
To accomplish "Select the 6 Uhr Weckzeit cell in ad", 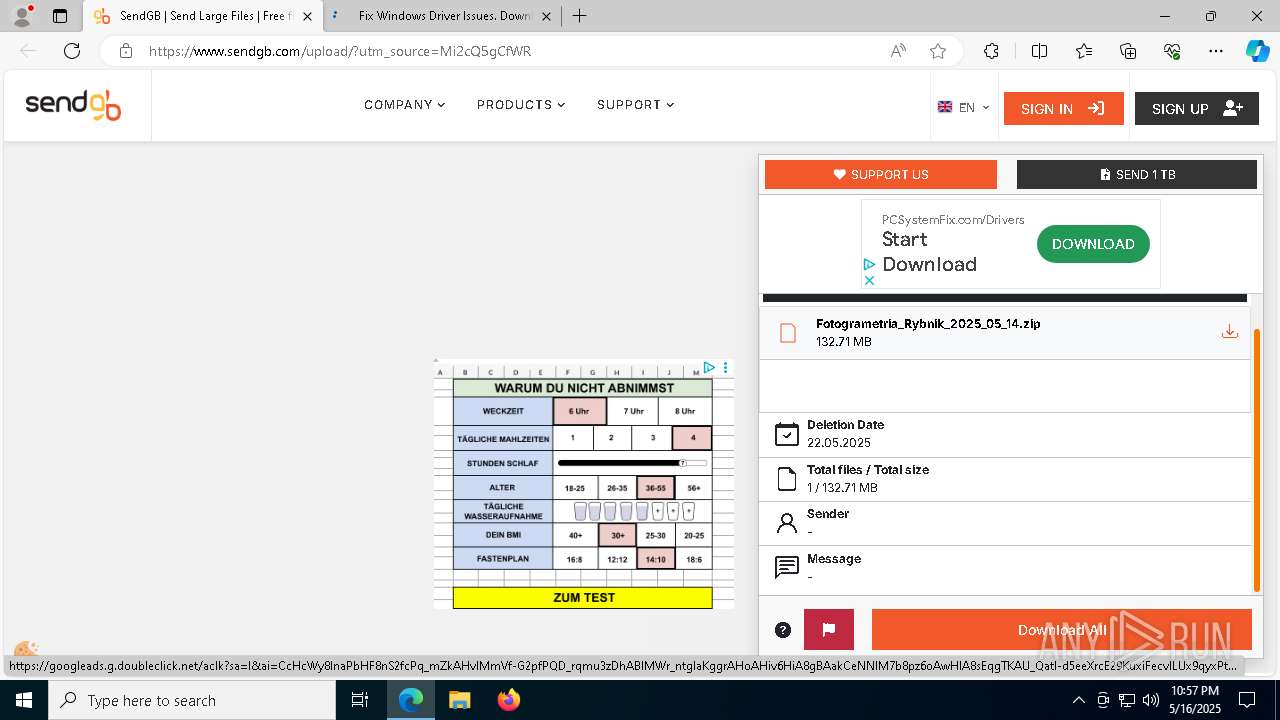I will [x=579, y=411].
